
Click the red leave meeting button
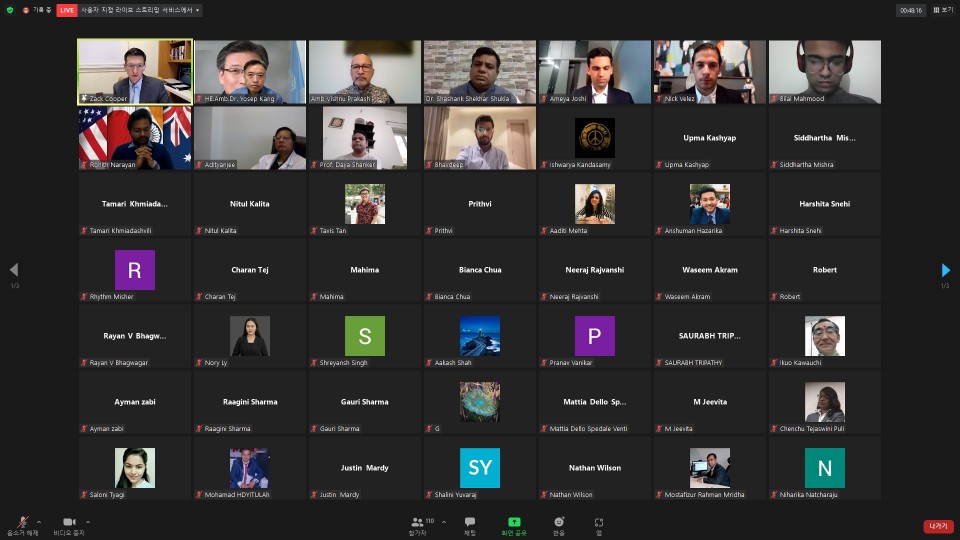click(x=937, y=526)
